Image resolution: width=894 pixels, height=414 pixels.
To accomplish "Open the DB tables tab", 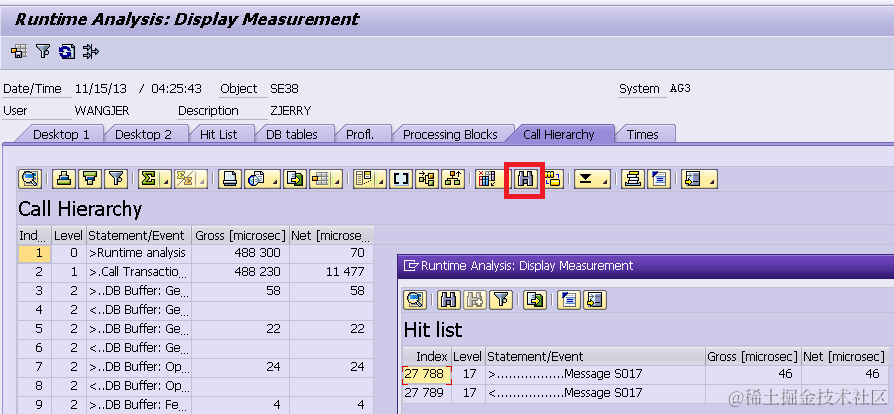I will click(292, 135).
